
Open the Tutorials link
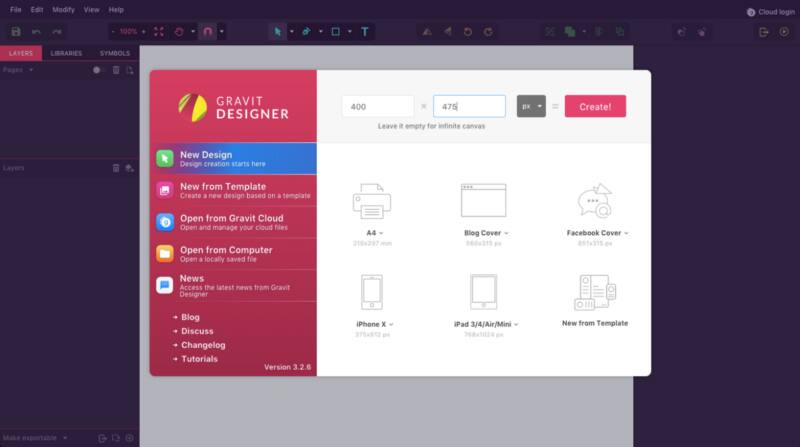click(x=199, y=359)
